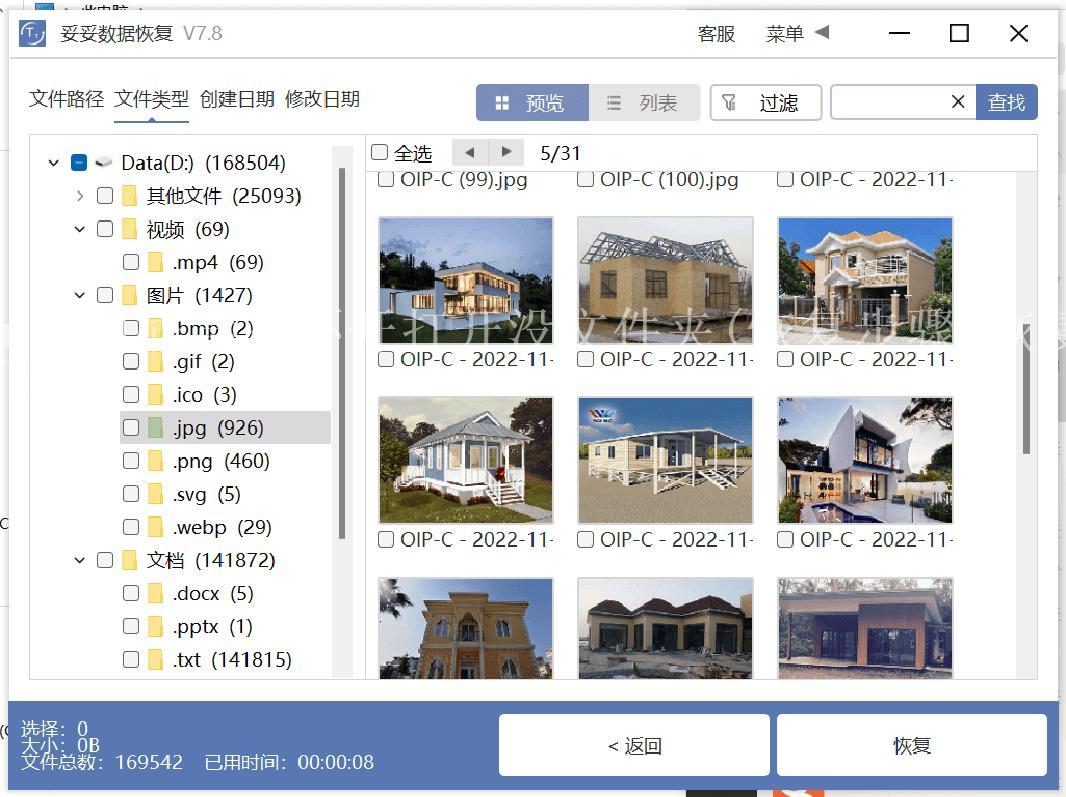Click the triangle arrow next to 菜单
The height and width of the screenshot is (797, 1066).
click(x=822, y=32)
